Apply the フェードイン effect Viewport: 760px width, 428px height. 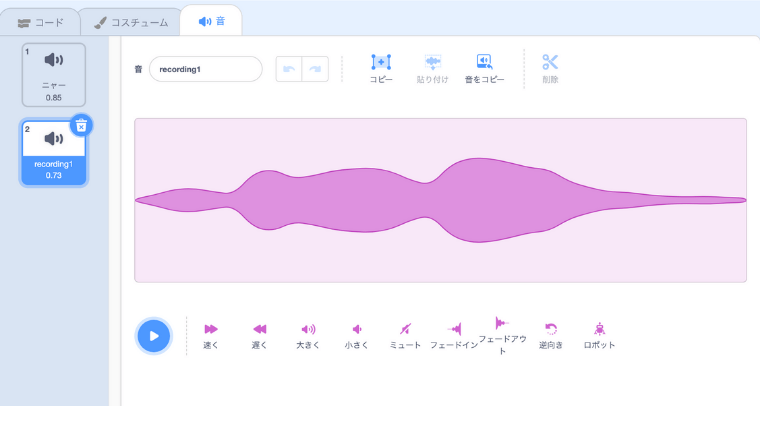(454, 336)
